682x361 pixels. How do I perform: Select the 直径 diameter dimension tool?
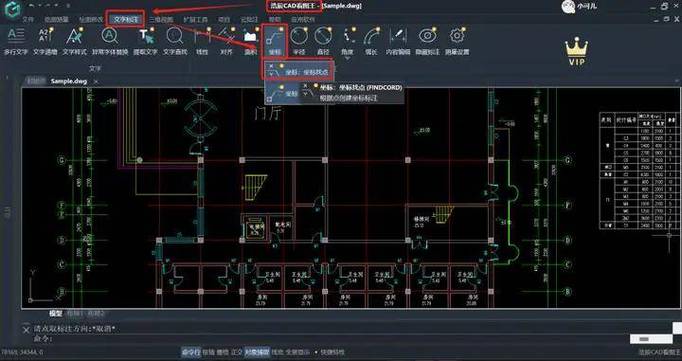pyautogui.click(x=323, y=41)
